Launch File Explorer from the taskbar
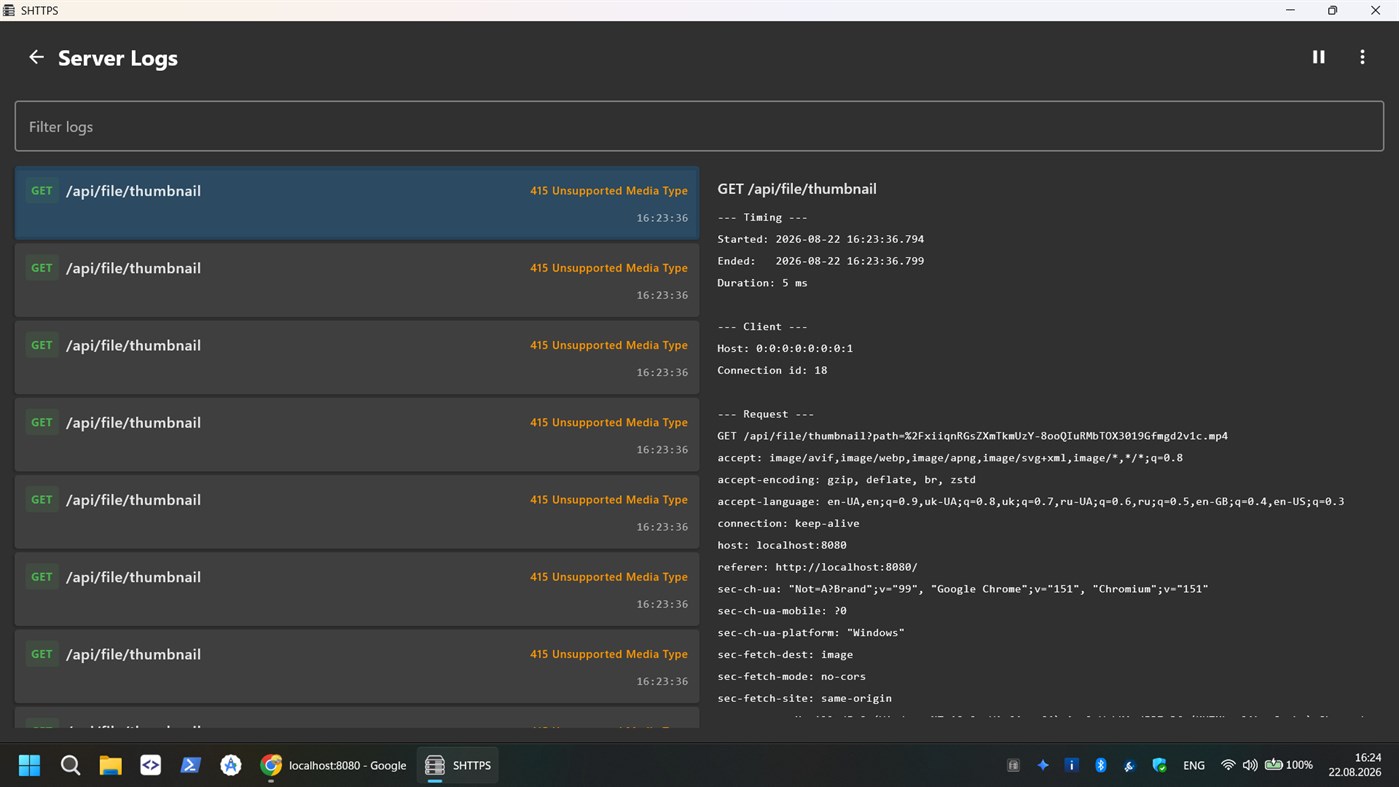This screenshot has width=1399, height=787. 110,765
